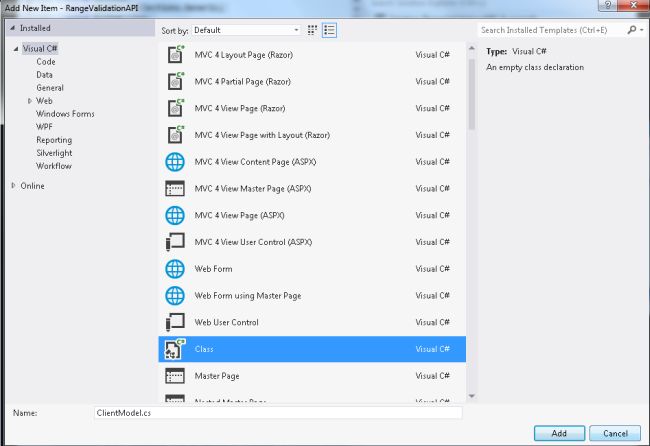The width and height of the screenshot is (650, 446).
Task: Click the Class template icon
Action: click(175, 349)
